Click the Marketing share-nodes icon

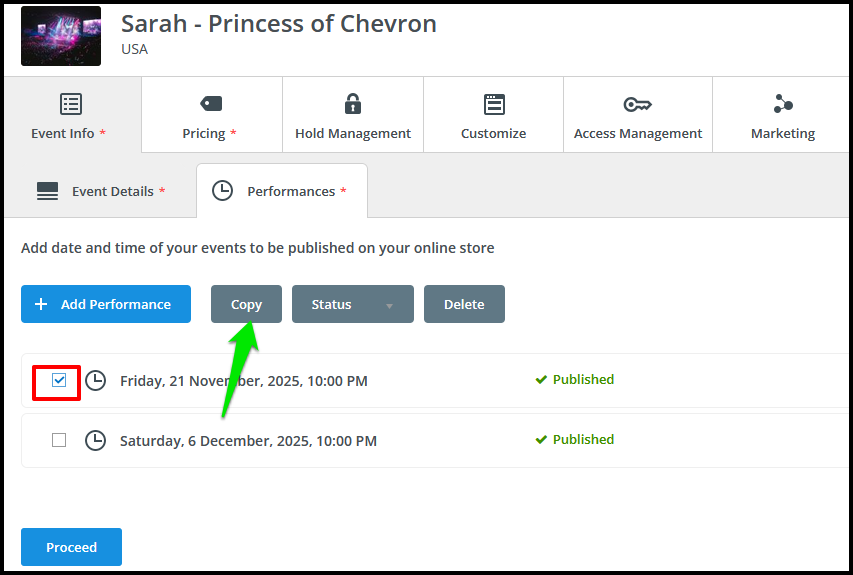(x=783, y=103)
